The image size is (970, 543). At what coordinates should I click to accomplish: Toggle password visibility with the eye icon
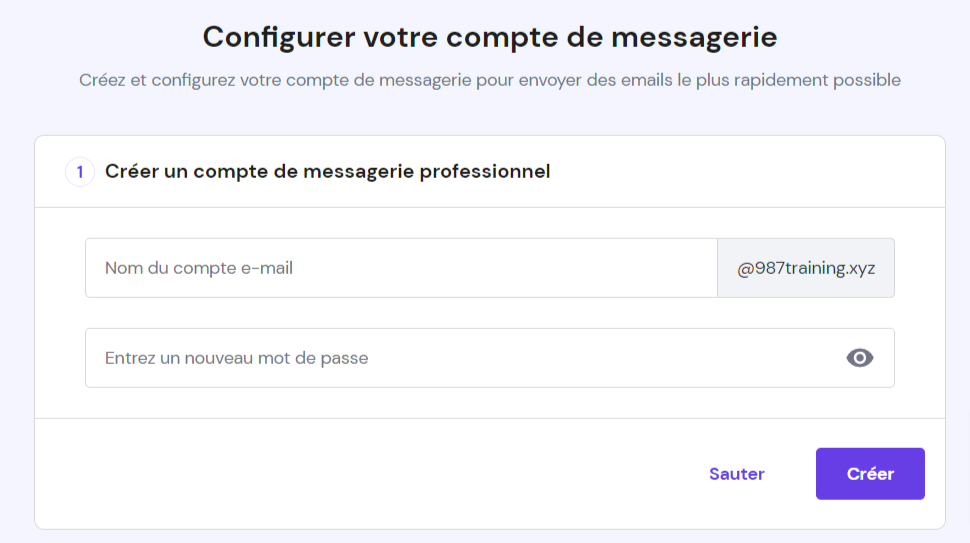pos(859,358)
